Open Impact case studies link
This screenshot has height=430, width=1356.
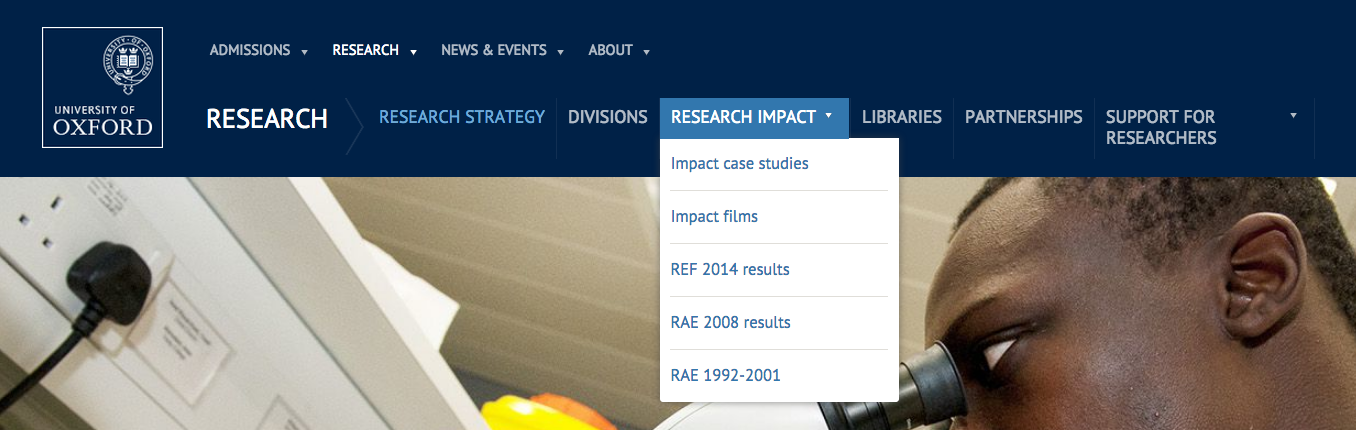(740, 163)
